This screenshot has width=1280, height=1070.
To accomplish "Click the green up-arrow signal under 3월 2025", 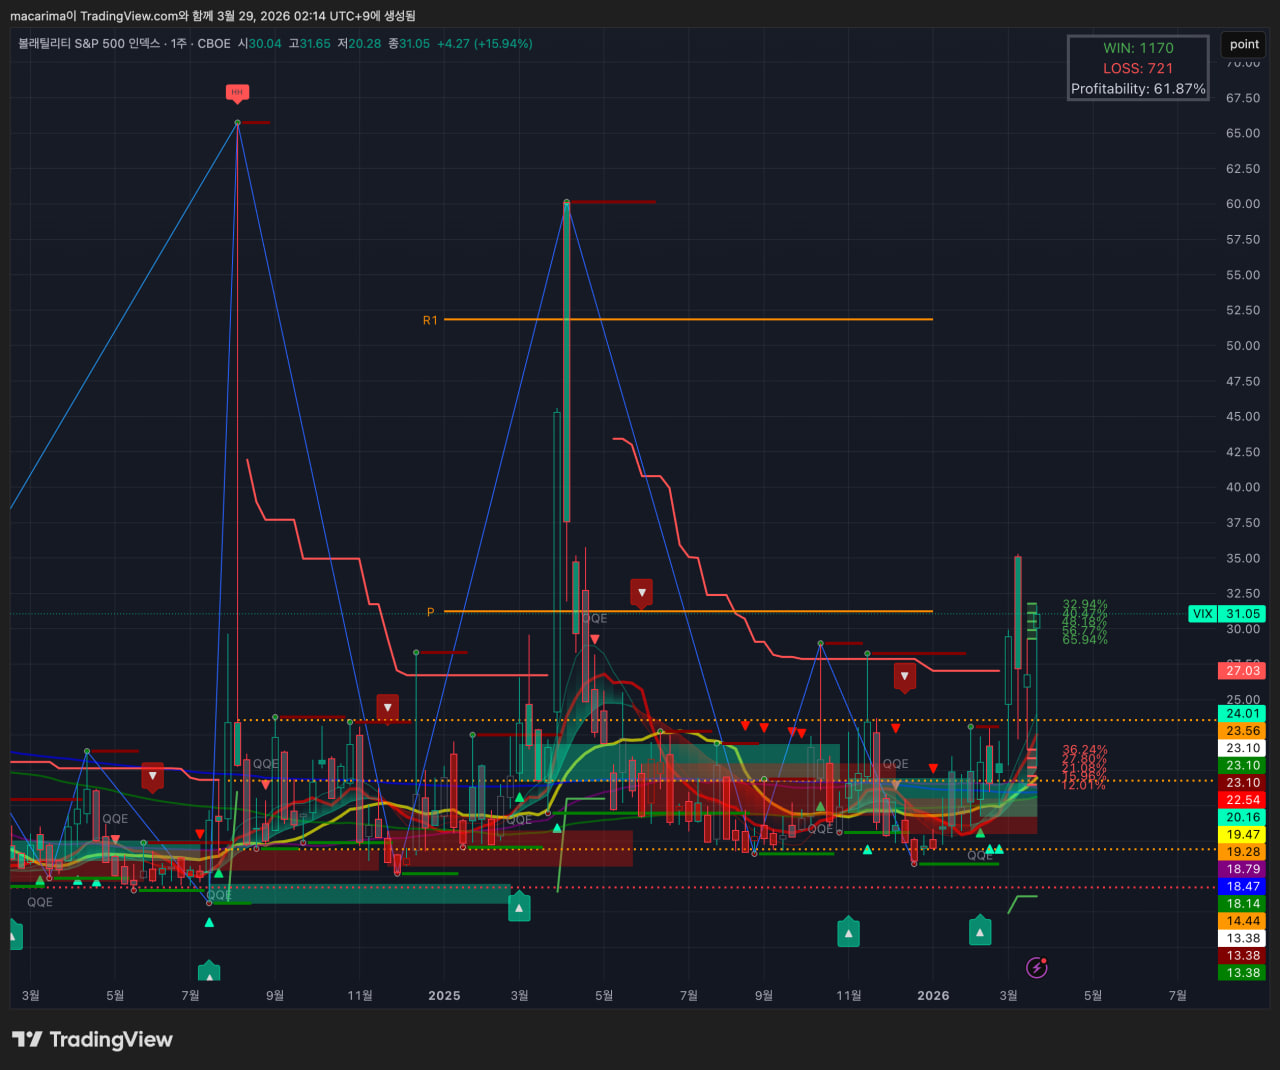I will click(x=519, y=908).
